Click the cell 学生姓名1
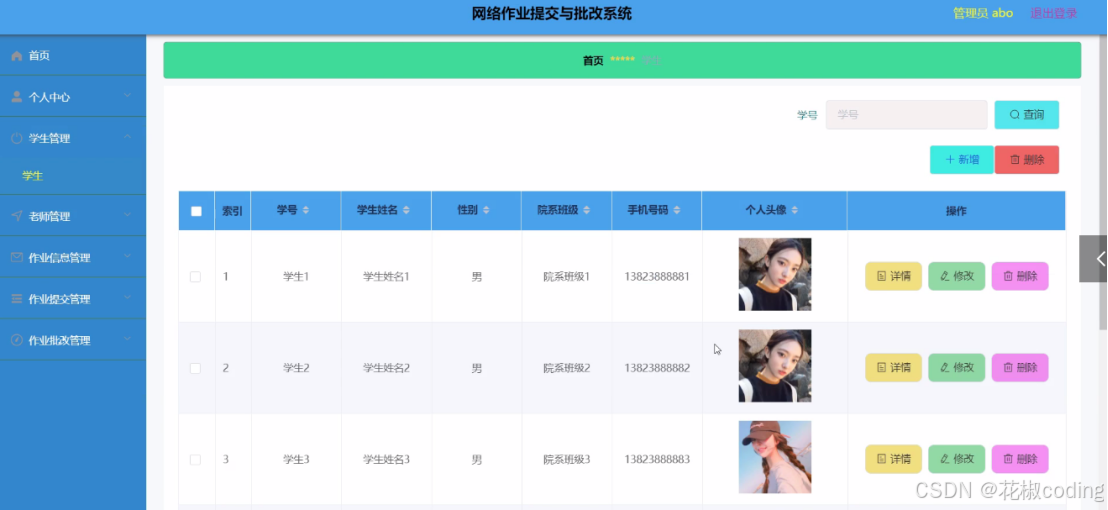 pyautogui.click(x=387, y=276)
